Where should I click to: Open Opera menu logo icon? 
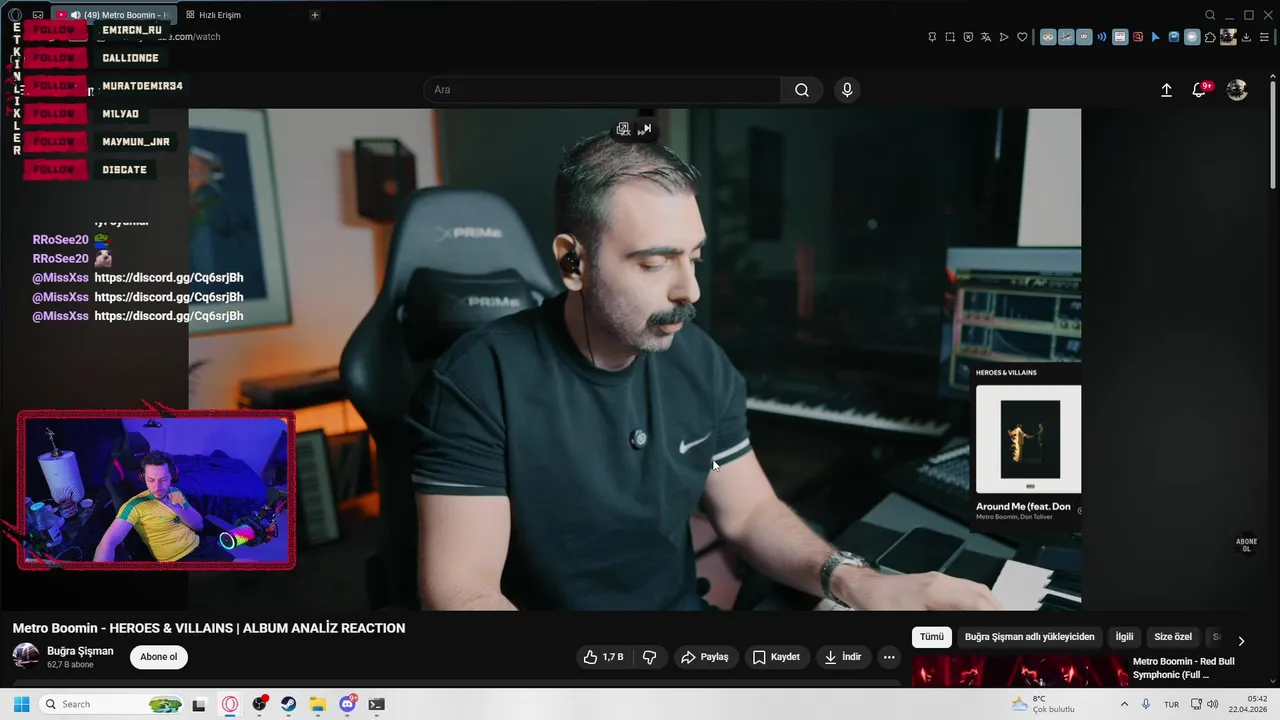pos(14,15)
